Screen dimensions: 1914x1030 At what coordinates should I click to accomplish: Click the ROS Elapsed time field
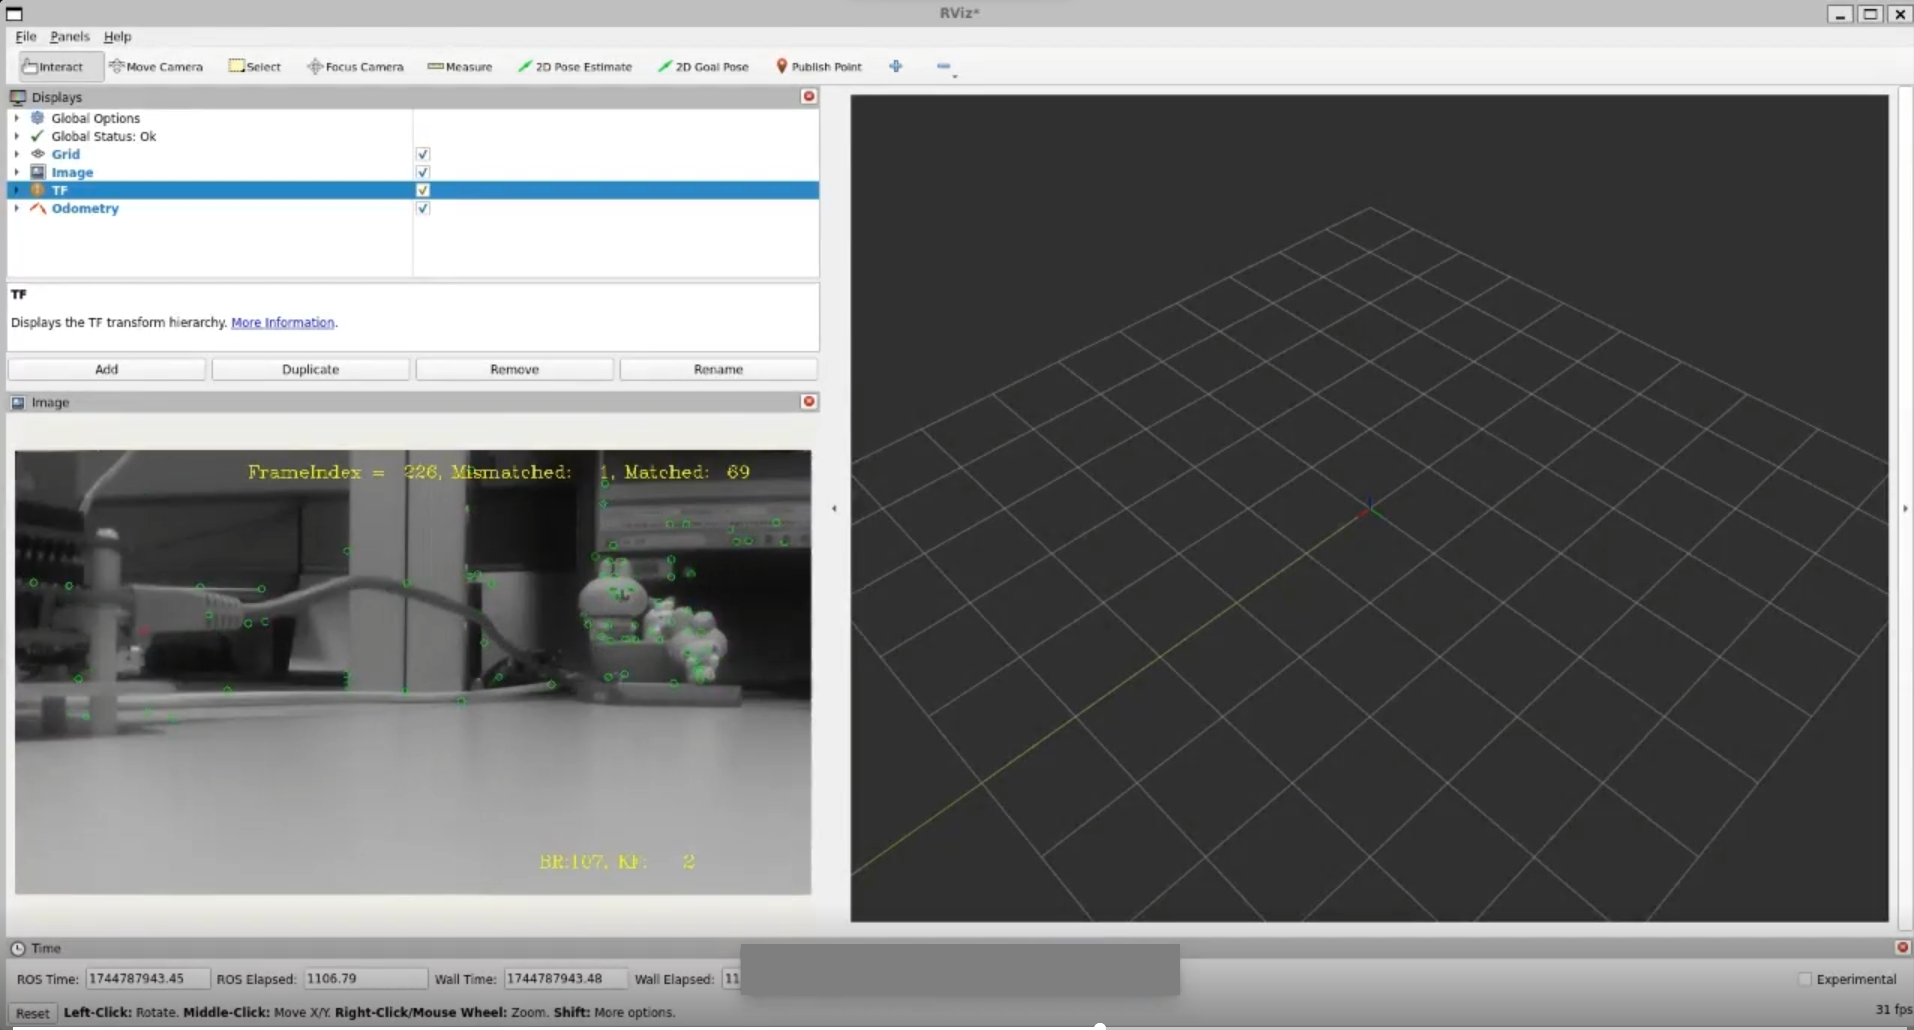click(363, 978)
